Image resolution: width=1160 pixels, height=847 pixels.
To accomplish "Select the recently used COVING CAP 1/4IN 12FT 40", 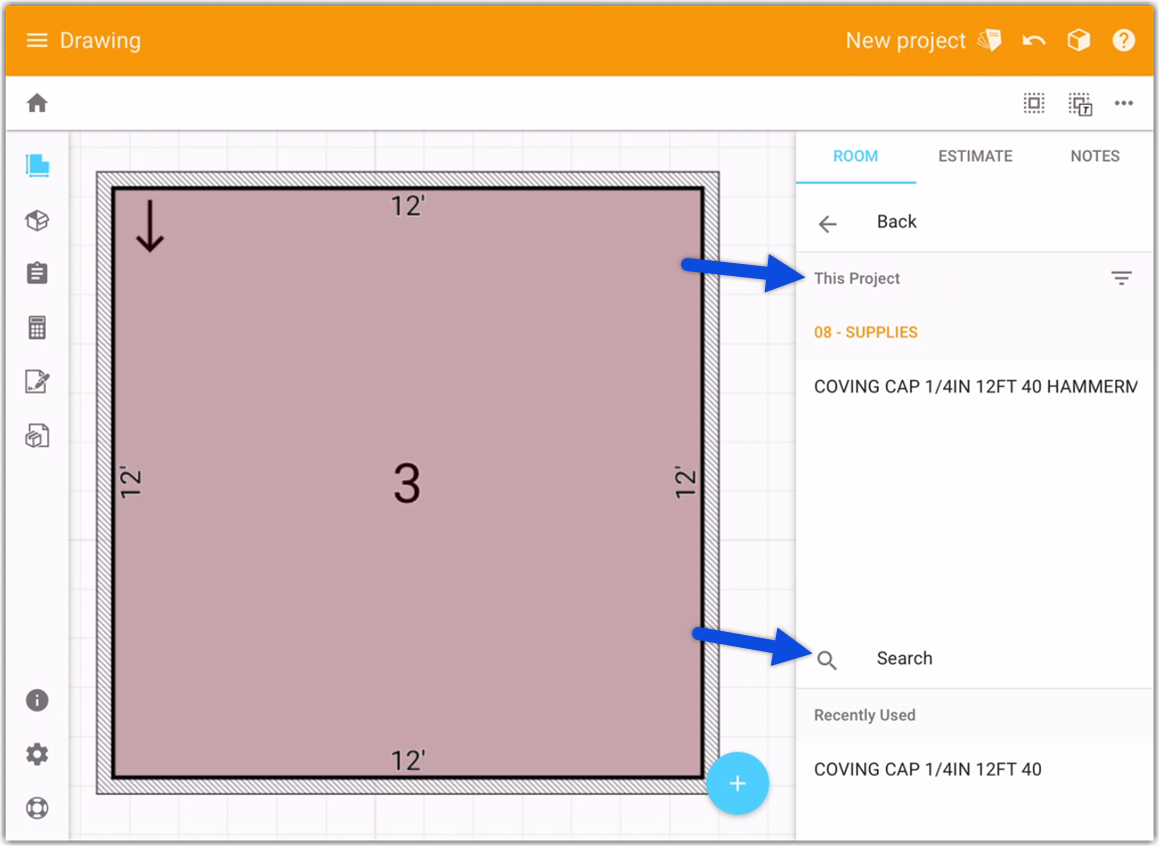I will click(974, 769).
